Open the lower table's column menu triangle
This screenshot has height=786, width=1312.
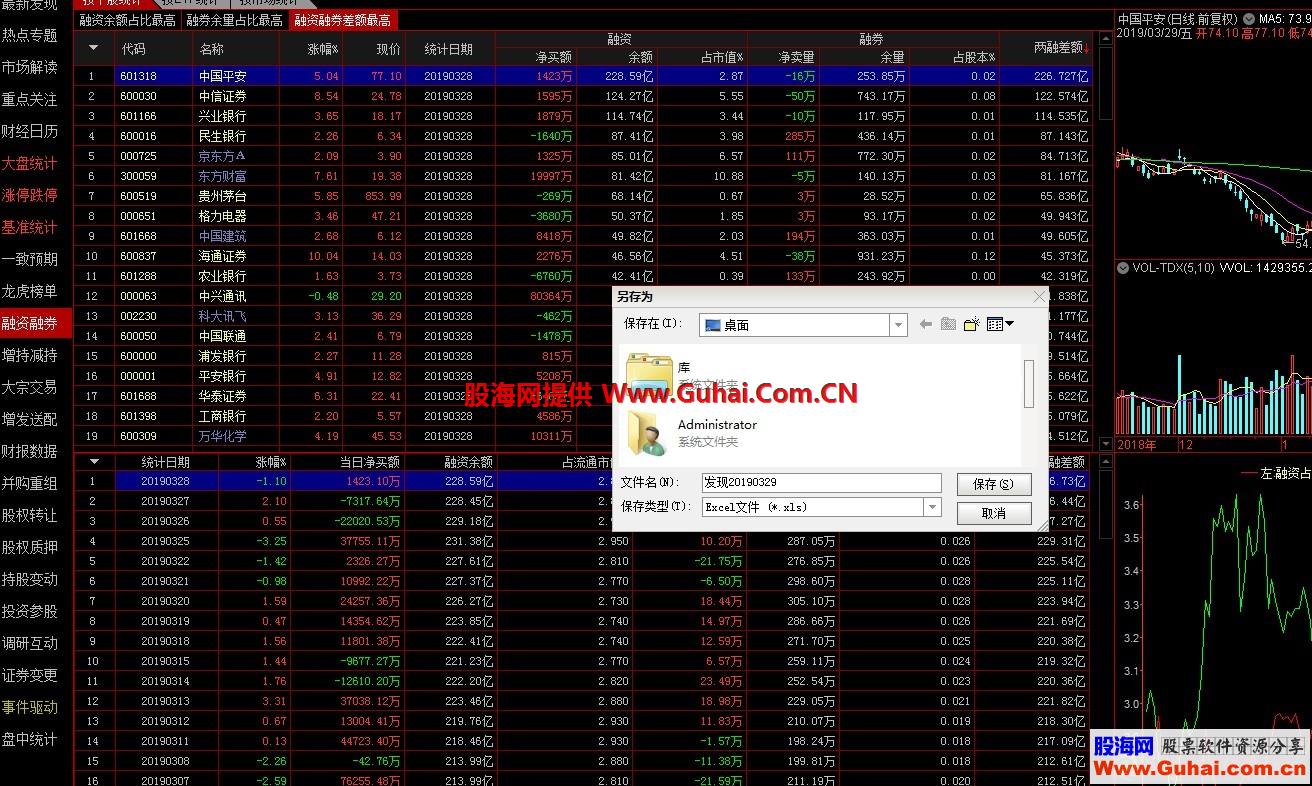pyautogui.click(x=94, y=462)
